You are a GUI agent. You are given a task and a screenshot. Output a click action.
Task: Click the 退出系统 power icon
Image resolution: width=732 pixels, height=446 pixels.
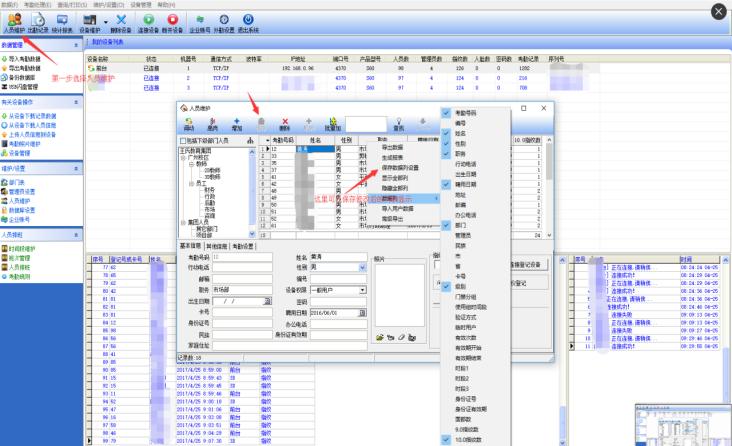click(x=247, y=19)
